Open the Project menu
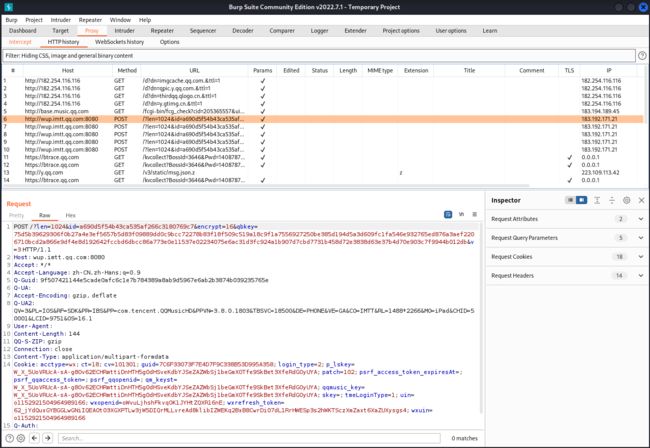Screen dimensions: 650x448 pyautogui.click(x=34, y=20)
